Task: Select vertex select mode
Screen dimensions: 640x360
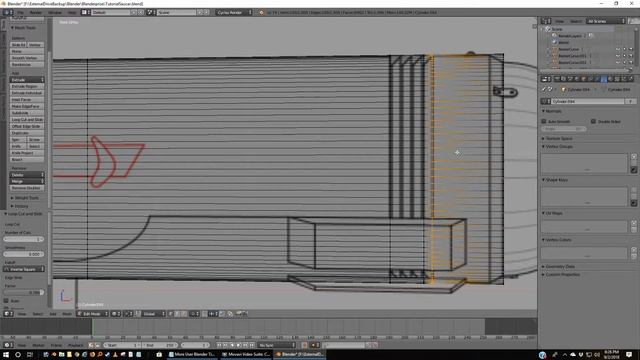Action: tap(171, 313)
